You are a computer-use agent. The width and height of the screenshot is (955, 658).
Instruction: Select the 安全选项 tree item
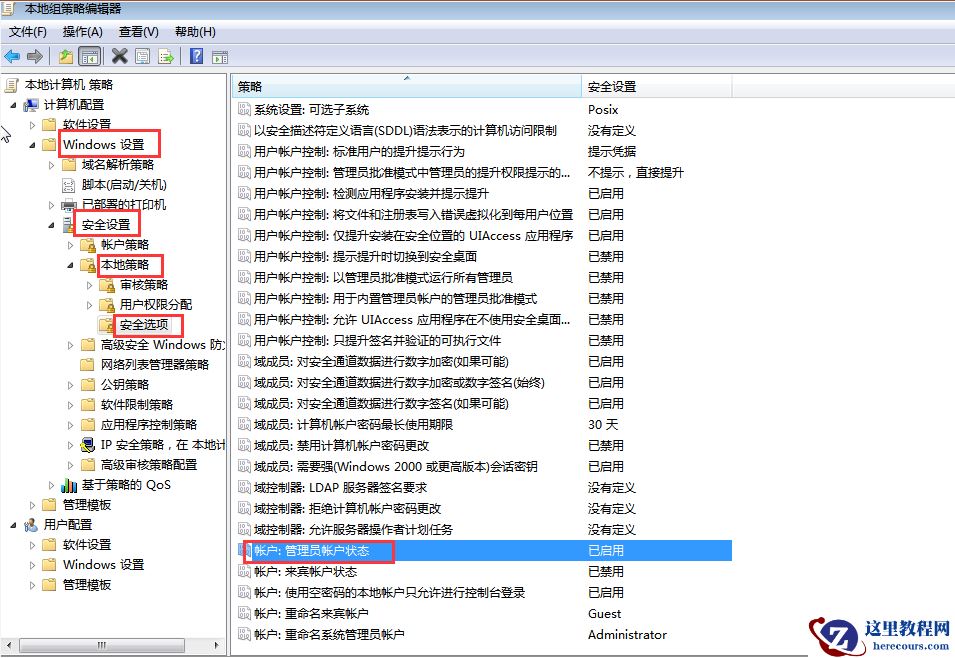(x=147, y=324)
